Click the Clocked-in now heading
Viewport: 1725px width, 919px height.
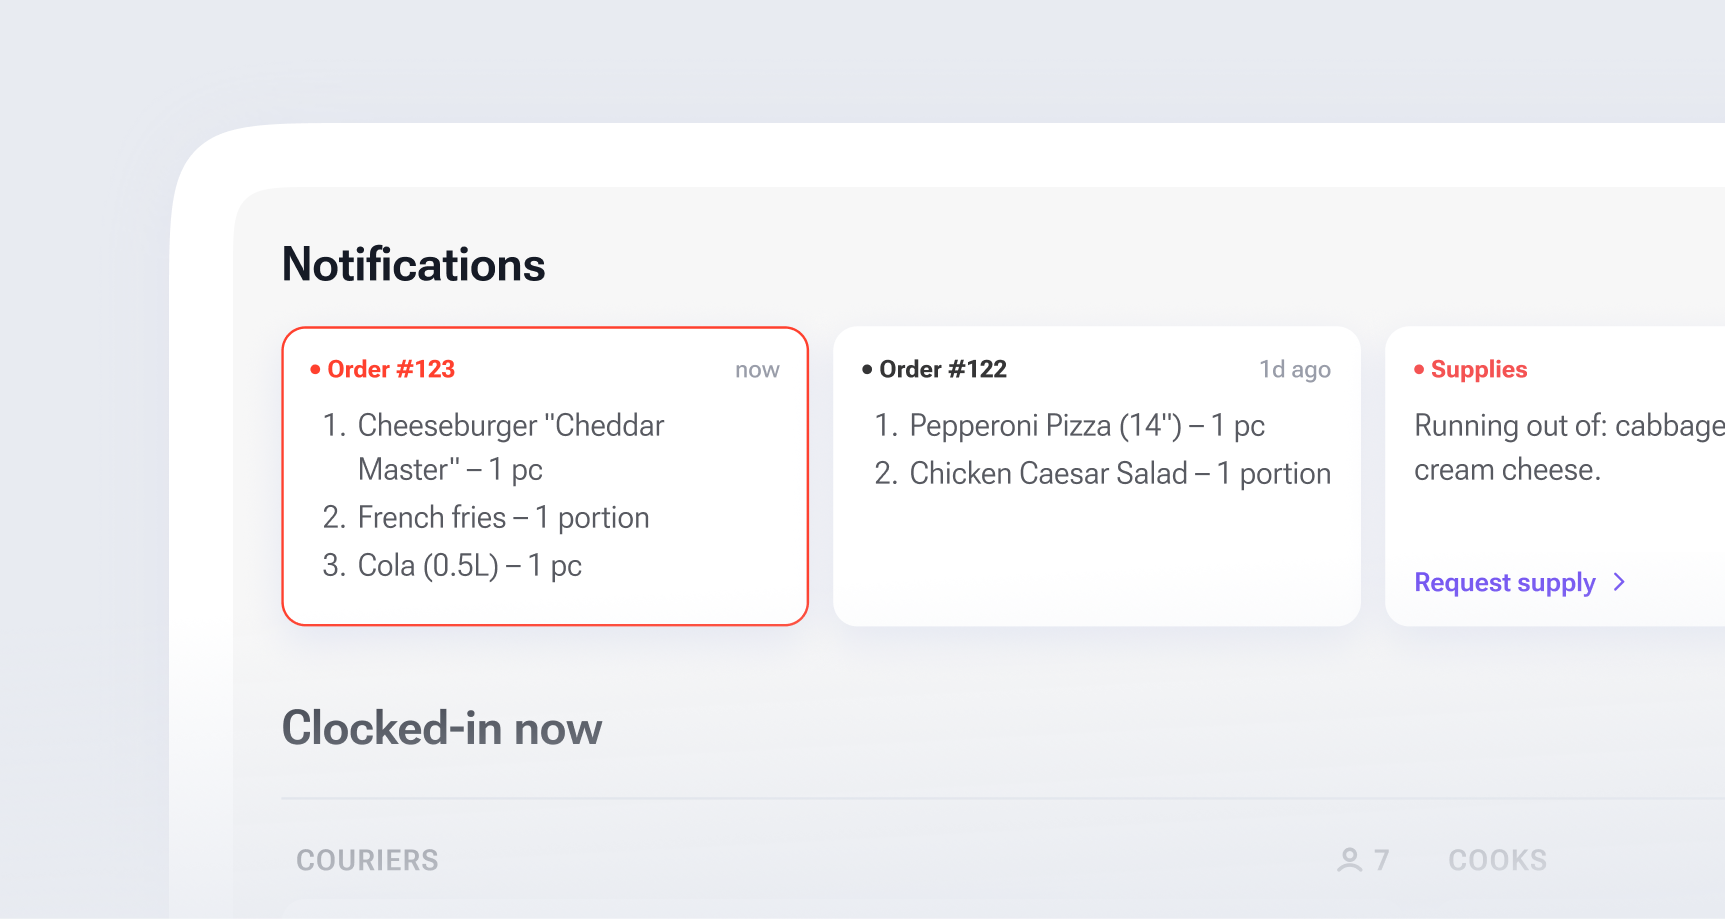pos(442,728)
